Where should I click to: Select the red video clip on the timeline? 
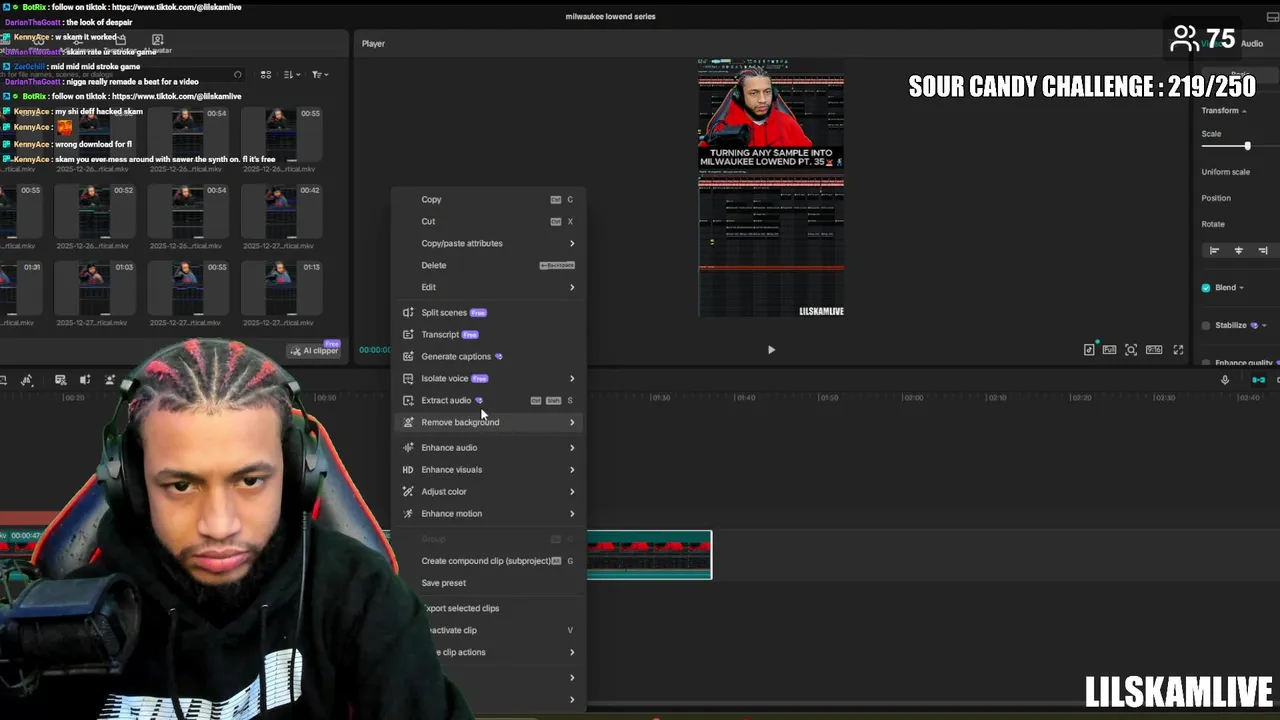[x=649, y=555]
